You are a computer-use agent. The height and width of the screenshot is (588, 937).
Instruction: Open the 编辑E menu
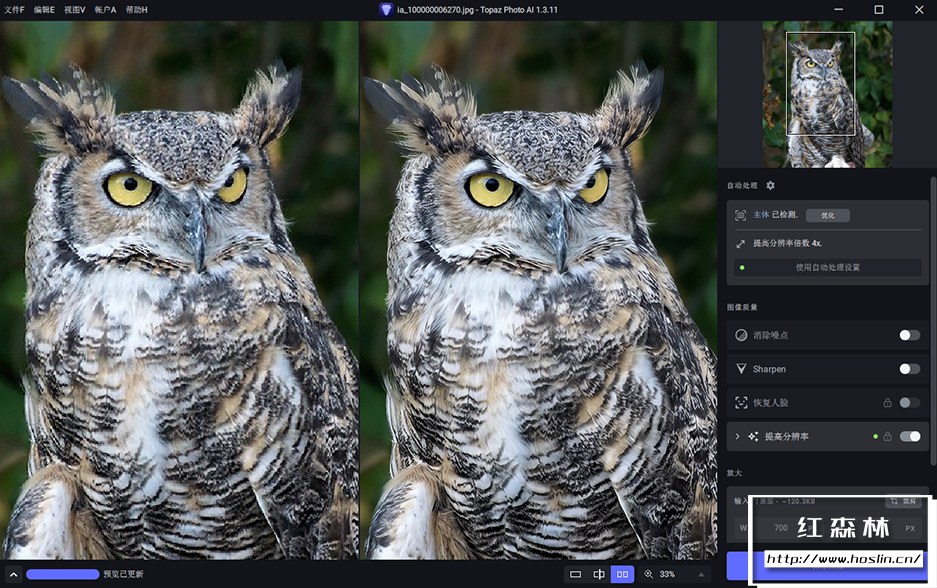coord(44,10)
